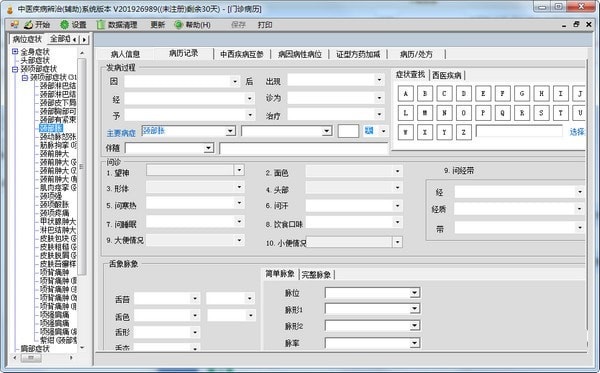Click the 开始 toolbar icon

coord(28,25)
